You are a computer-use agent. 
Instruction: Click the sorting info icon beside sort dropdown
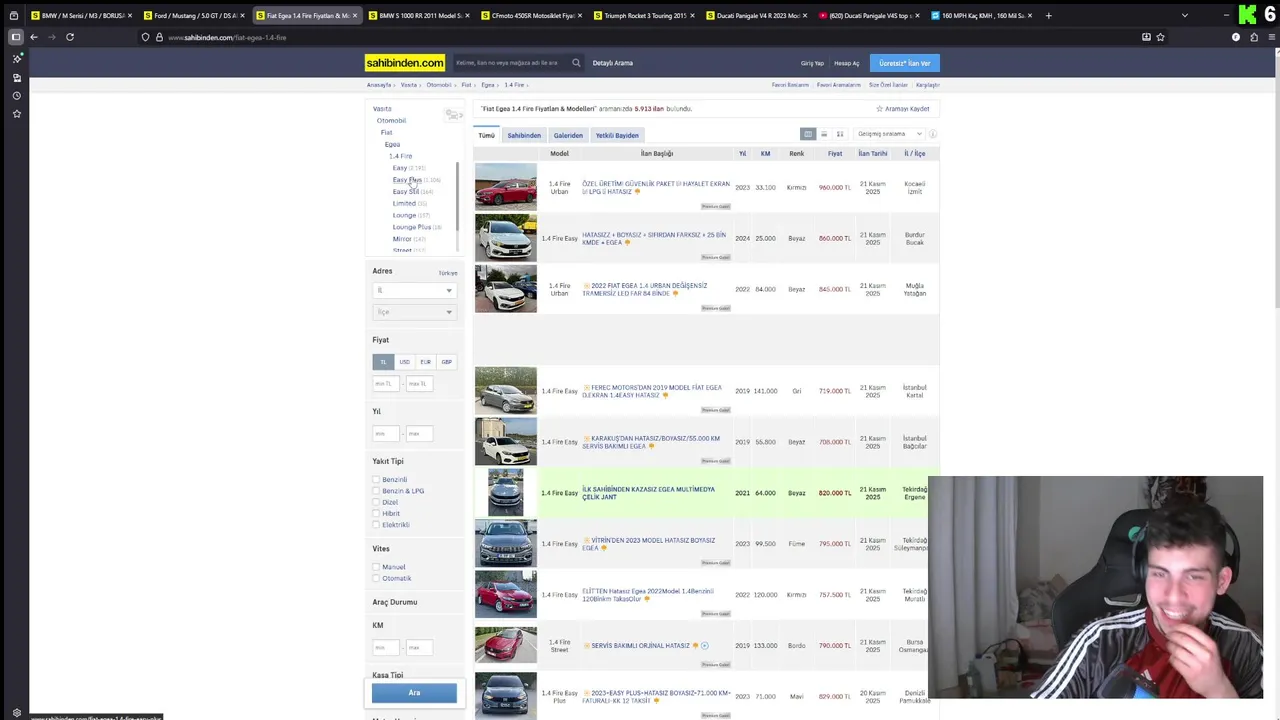click(932, 134)
